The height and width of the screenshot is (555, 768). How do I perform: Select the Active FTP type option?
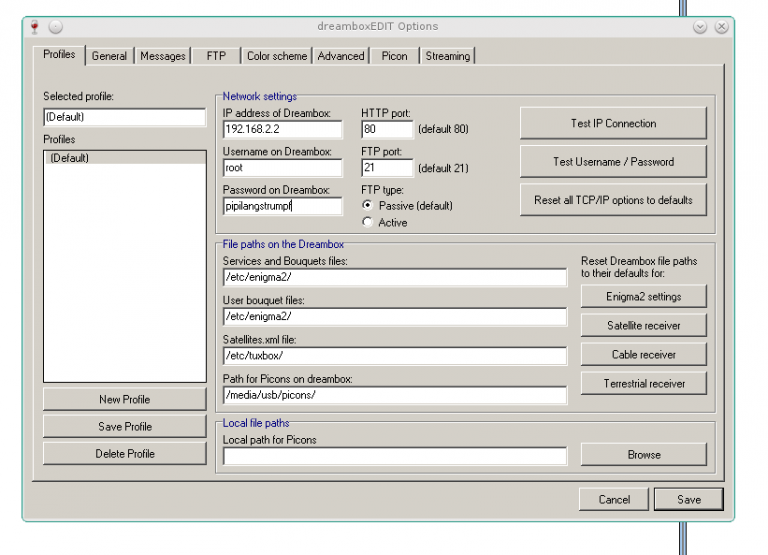point(367,223)
